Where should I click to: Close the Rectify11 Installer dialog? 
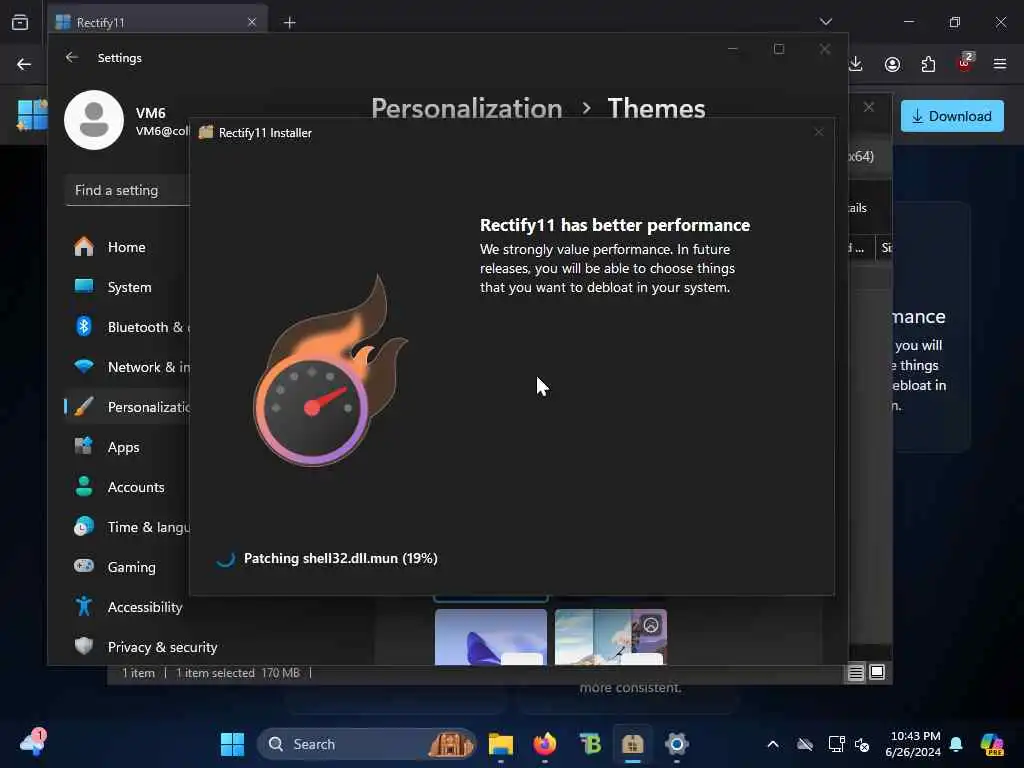pyautogui.click(x=818, y=133)
